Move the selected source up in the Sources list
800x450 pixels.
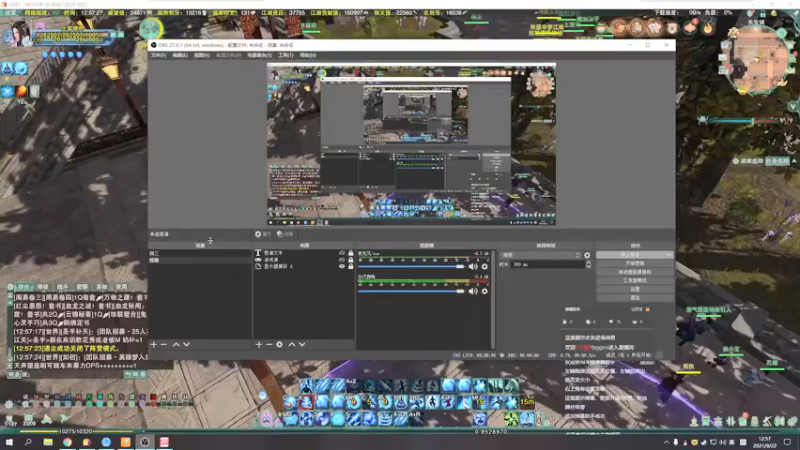[x=292, y=344]
